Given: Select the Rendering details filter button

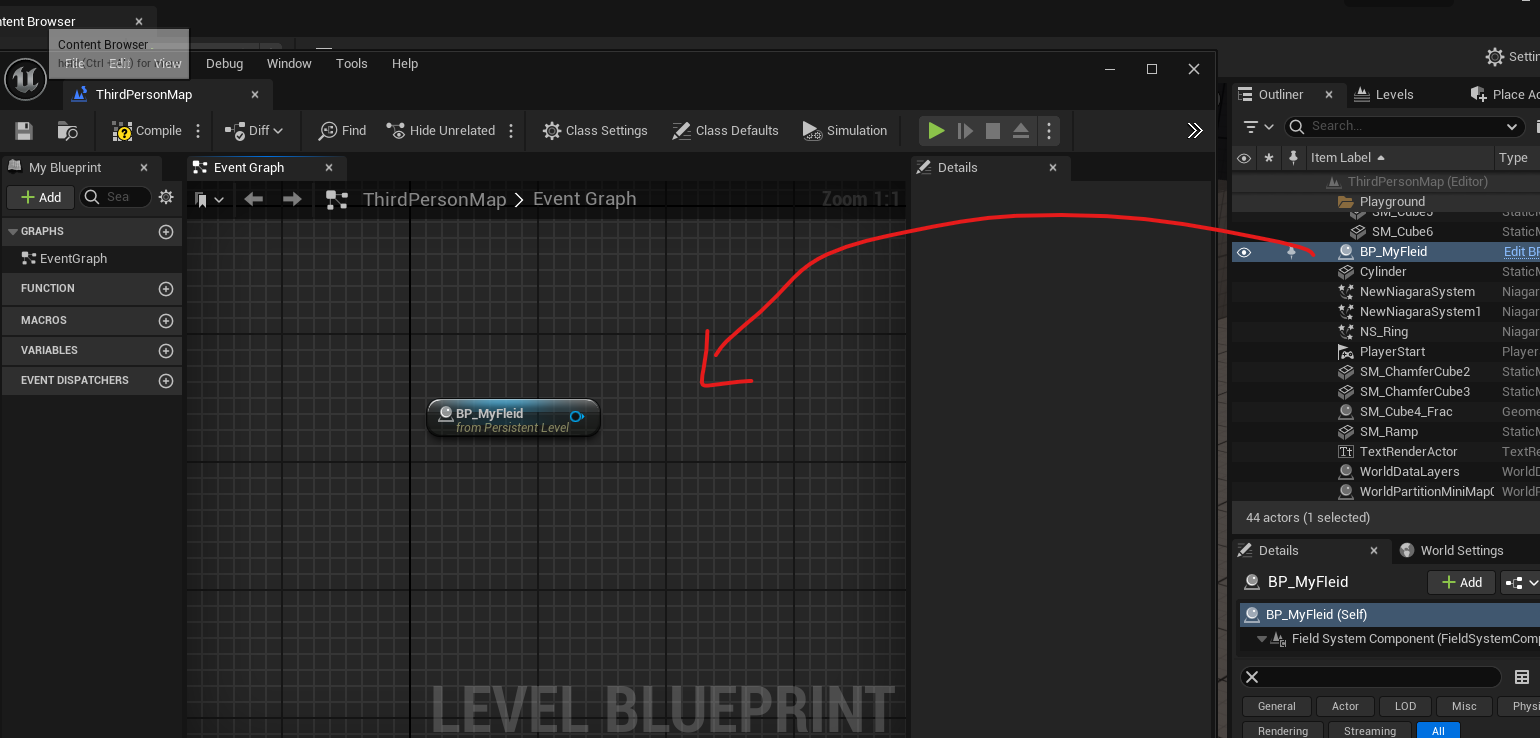Looking at the screenshot, I should coord(1283,731).
